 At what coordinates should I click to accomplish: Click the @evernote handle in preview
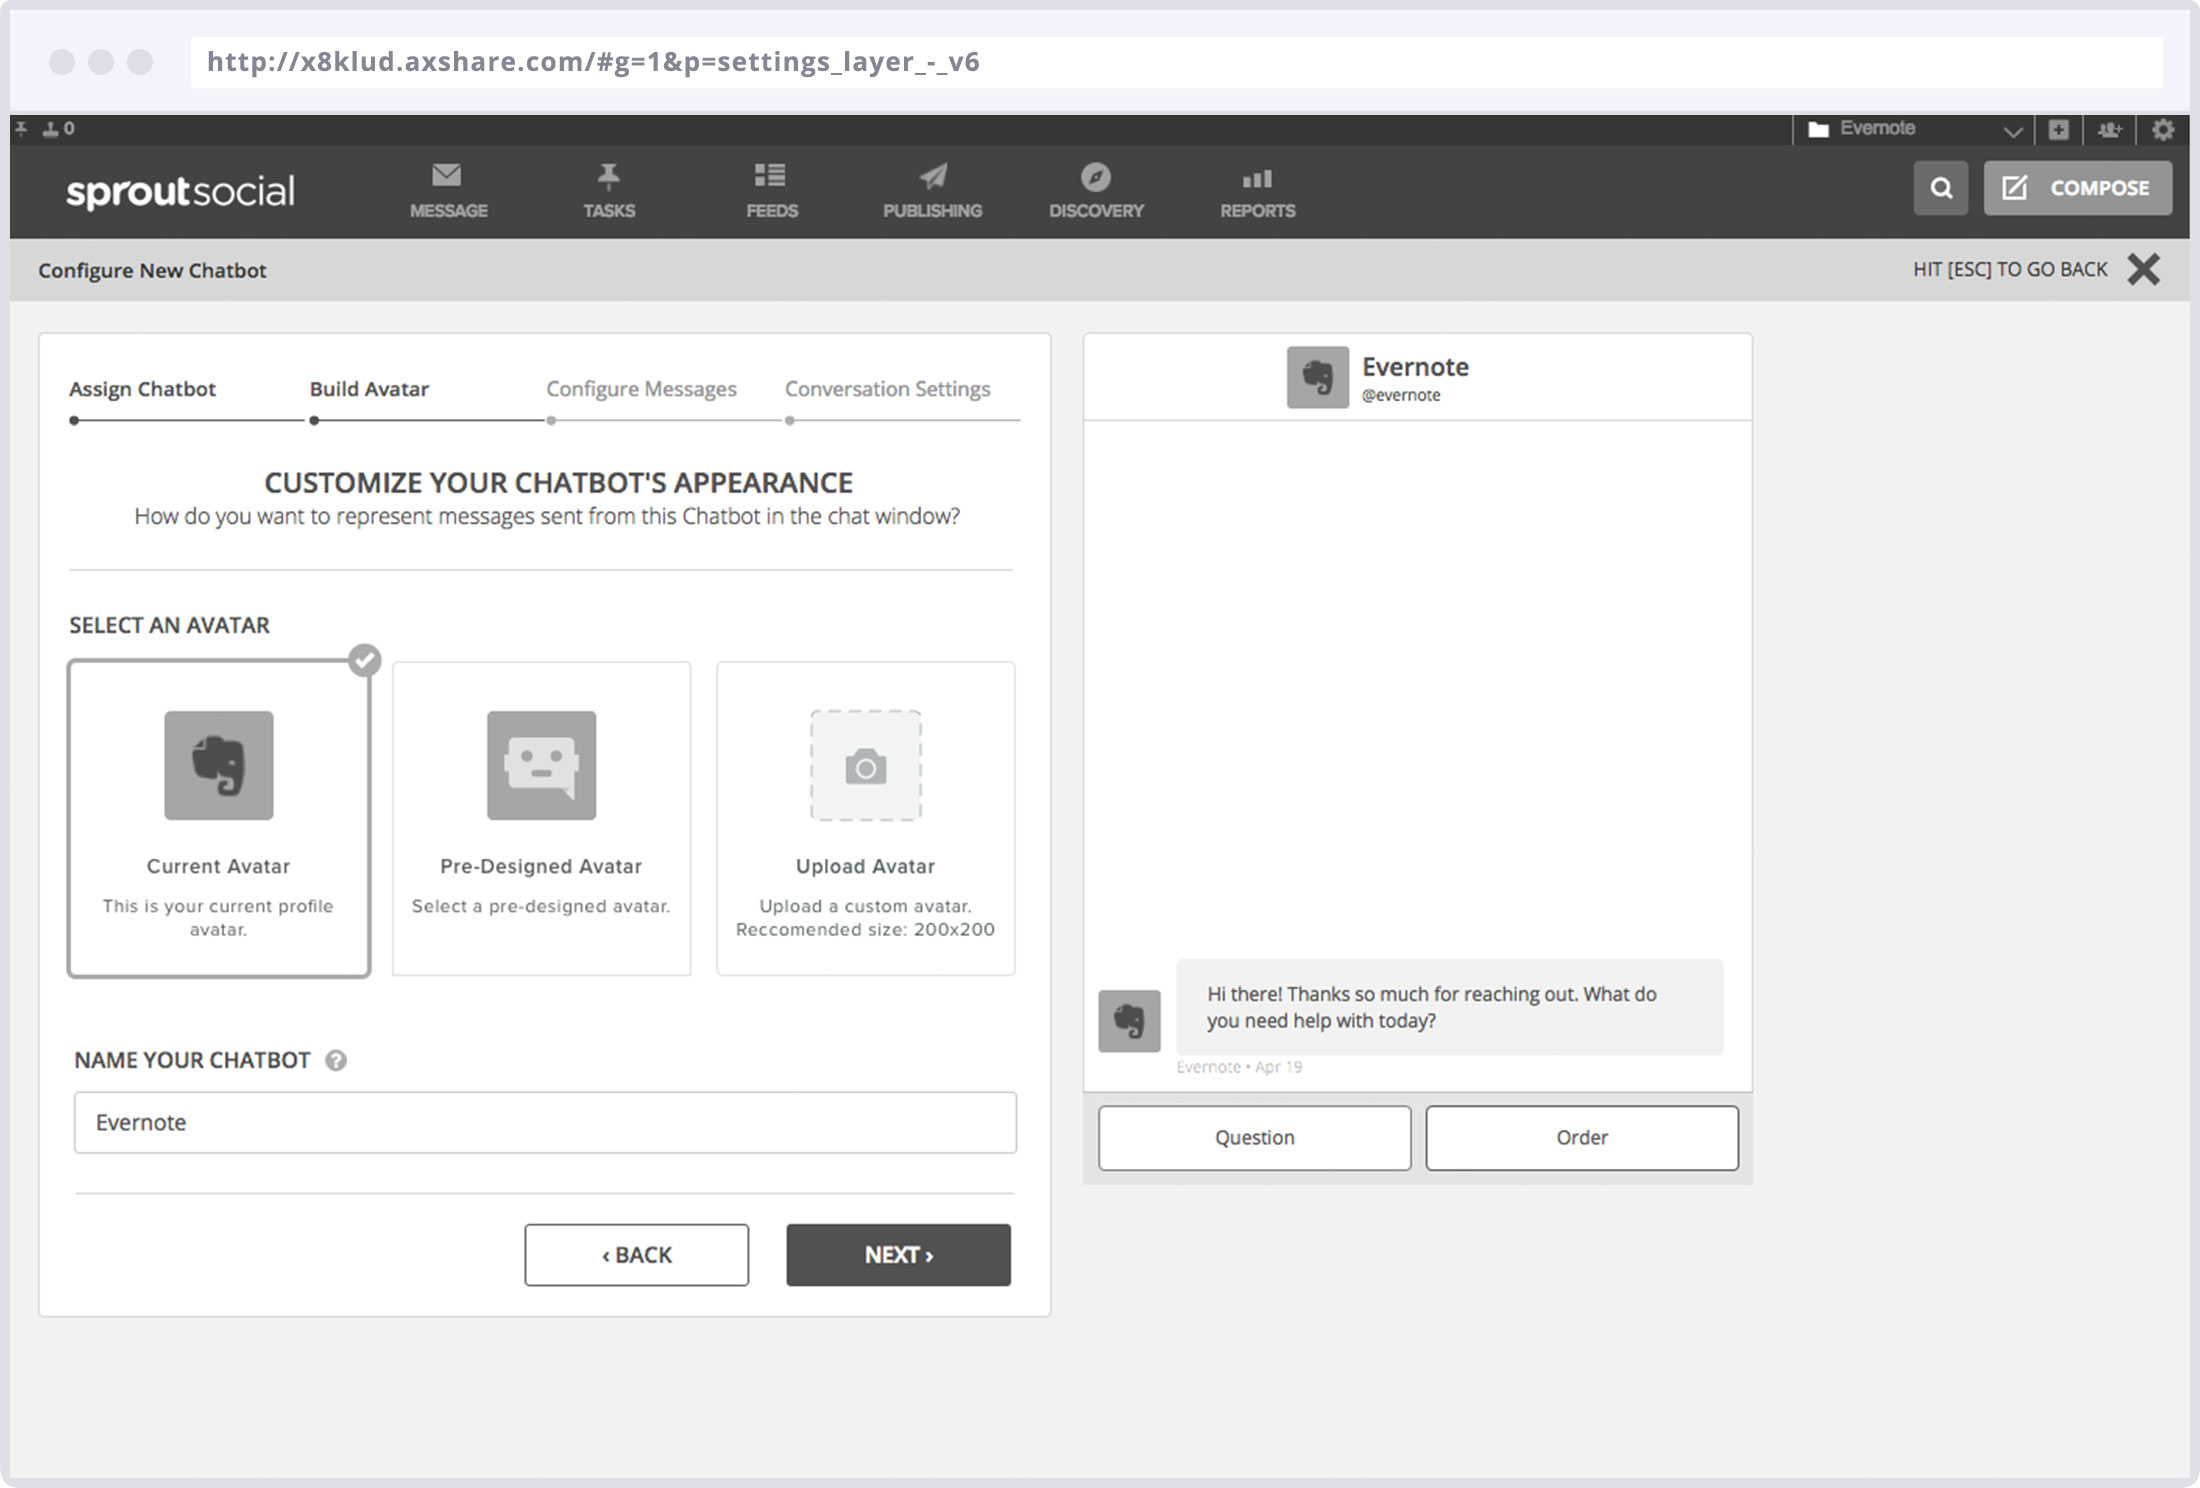[1401, 395]
